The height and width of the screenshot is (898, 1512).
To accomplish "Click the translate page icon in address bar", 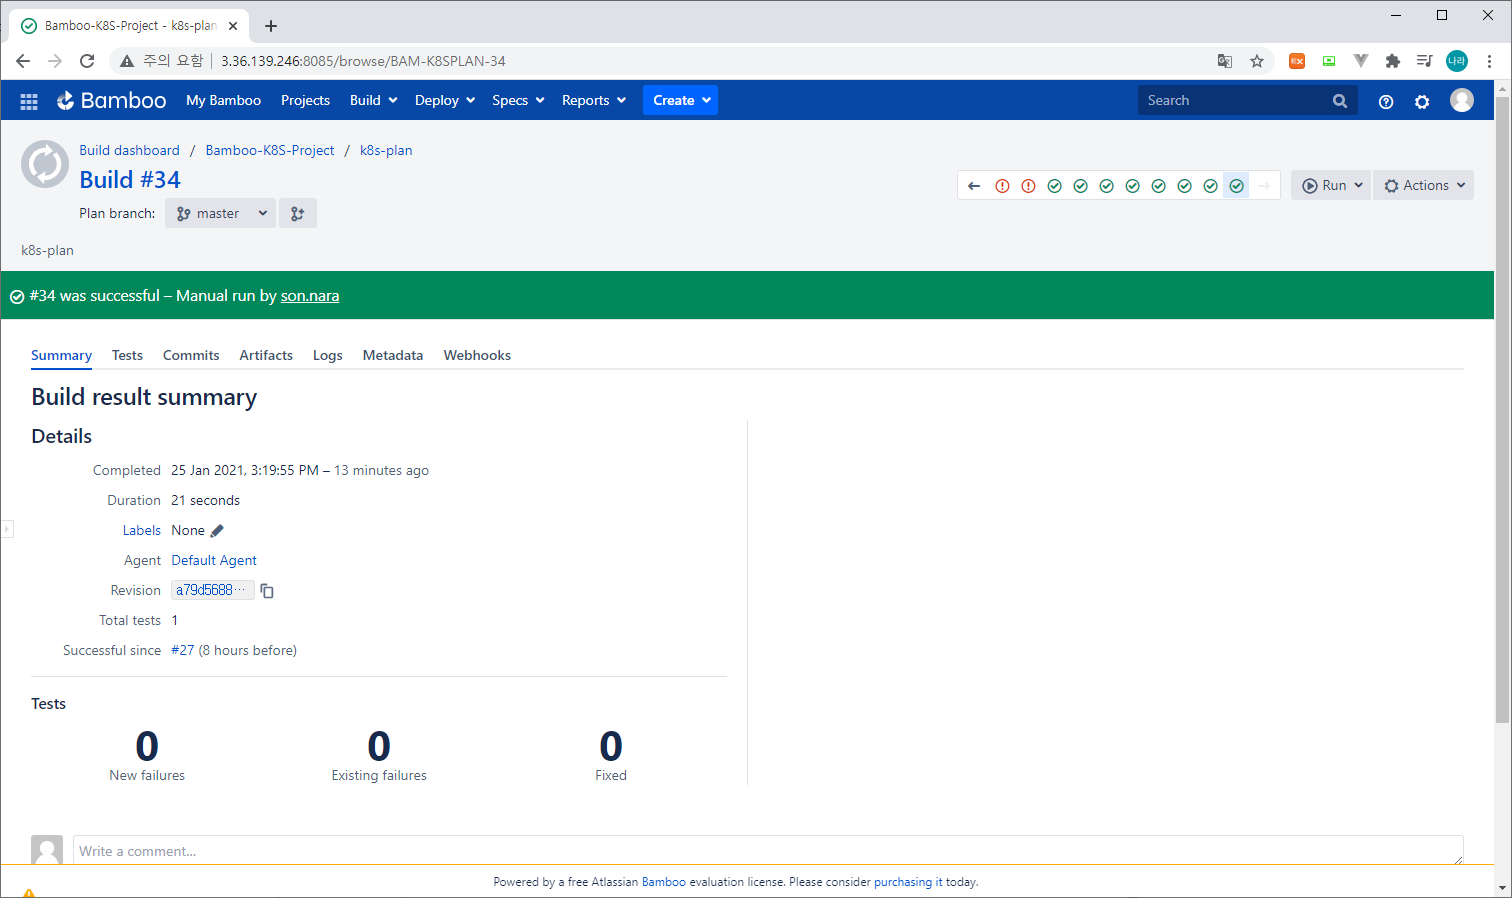I will tap(1225, 61).
